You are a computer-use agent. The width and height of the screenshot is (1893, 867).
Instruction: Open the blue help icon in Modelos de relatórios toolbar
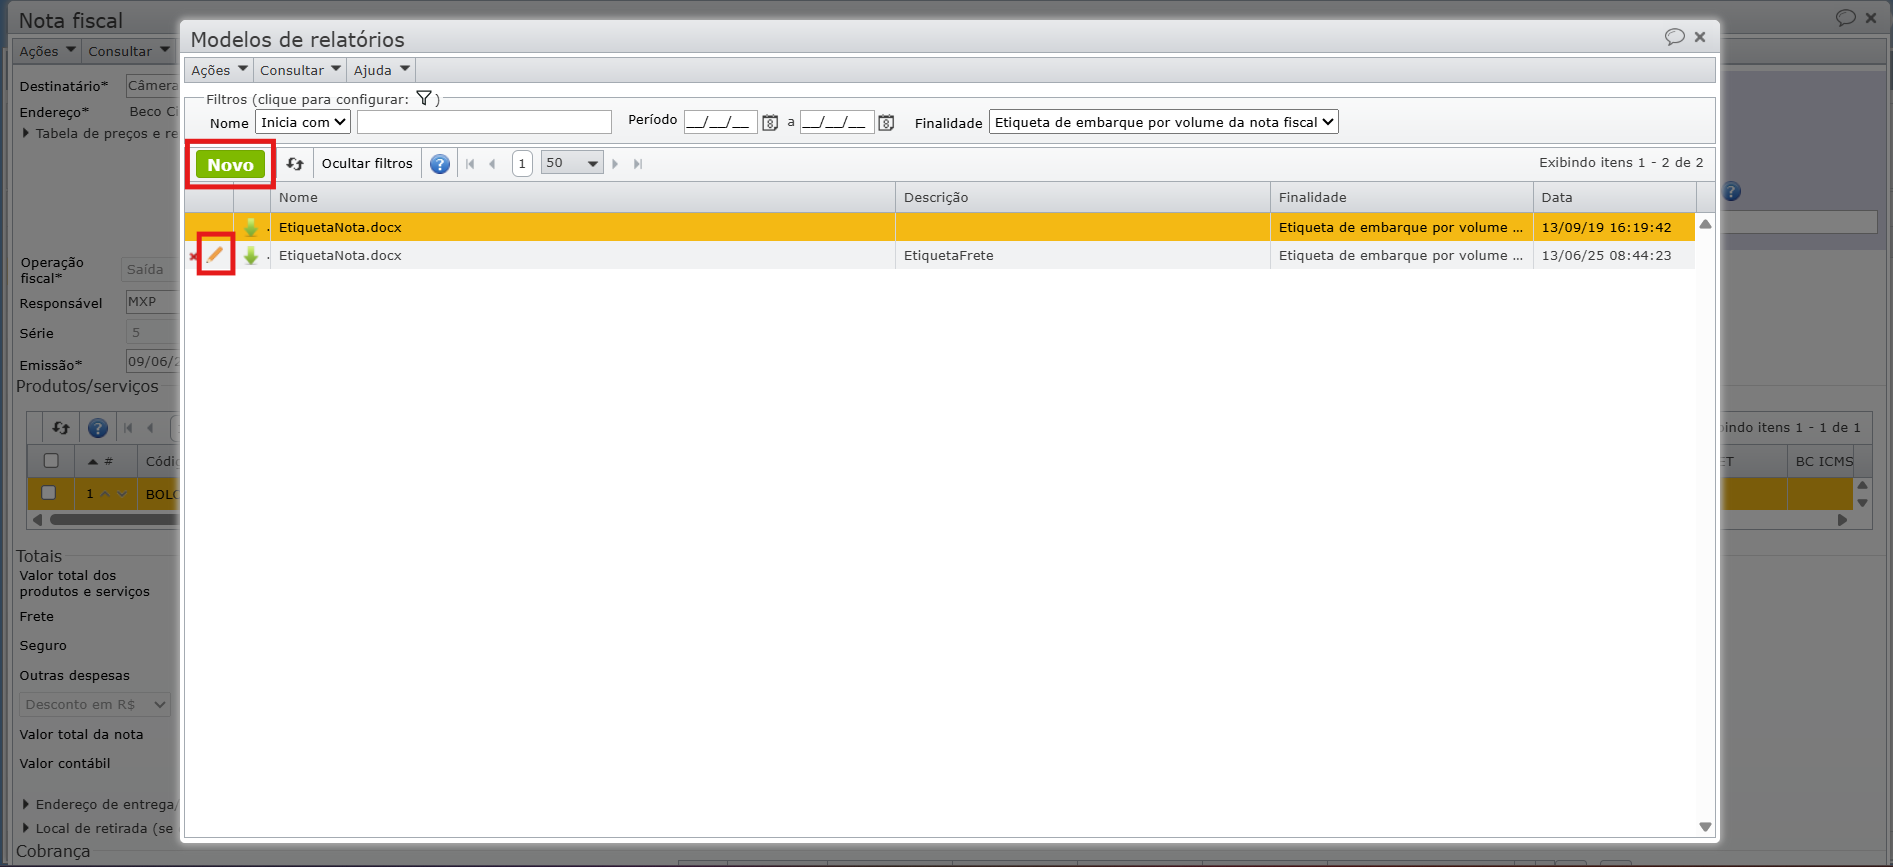(440, 164)
